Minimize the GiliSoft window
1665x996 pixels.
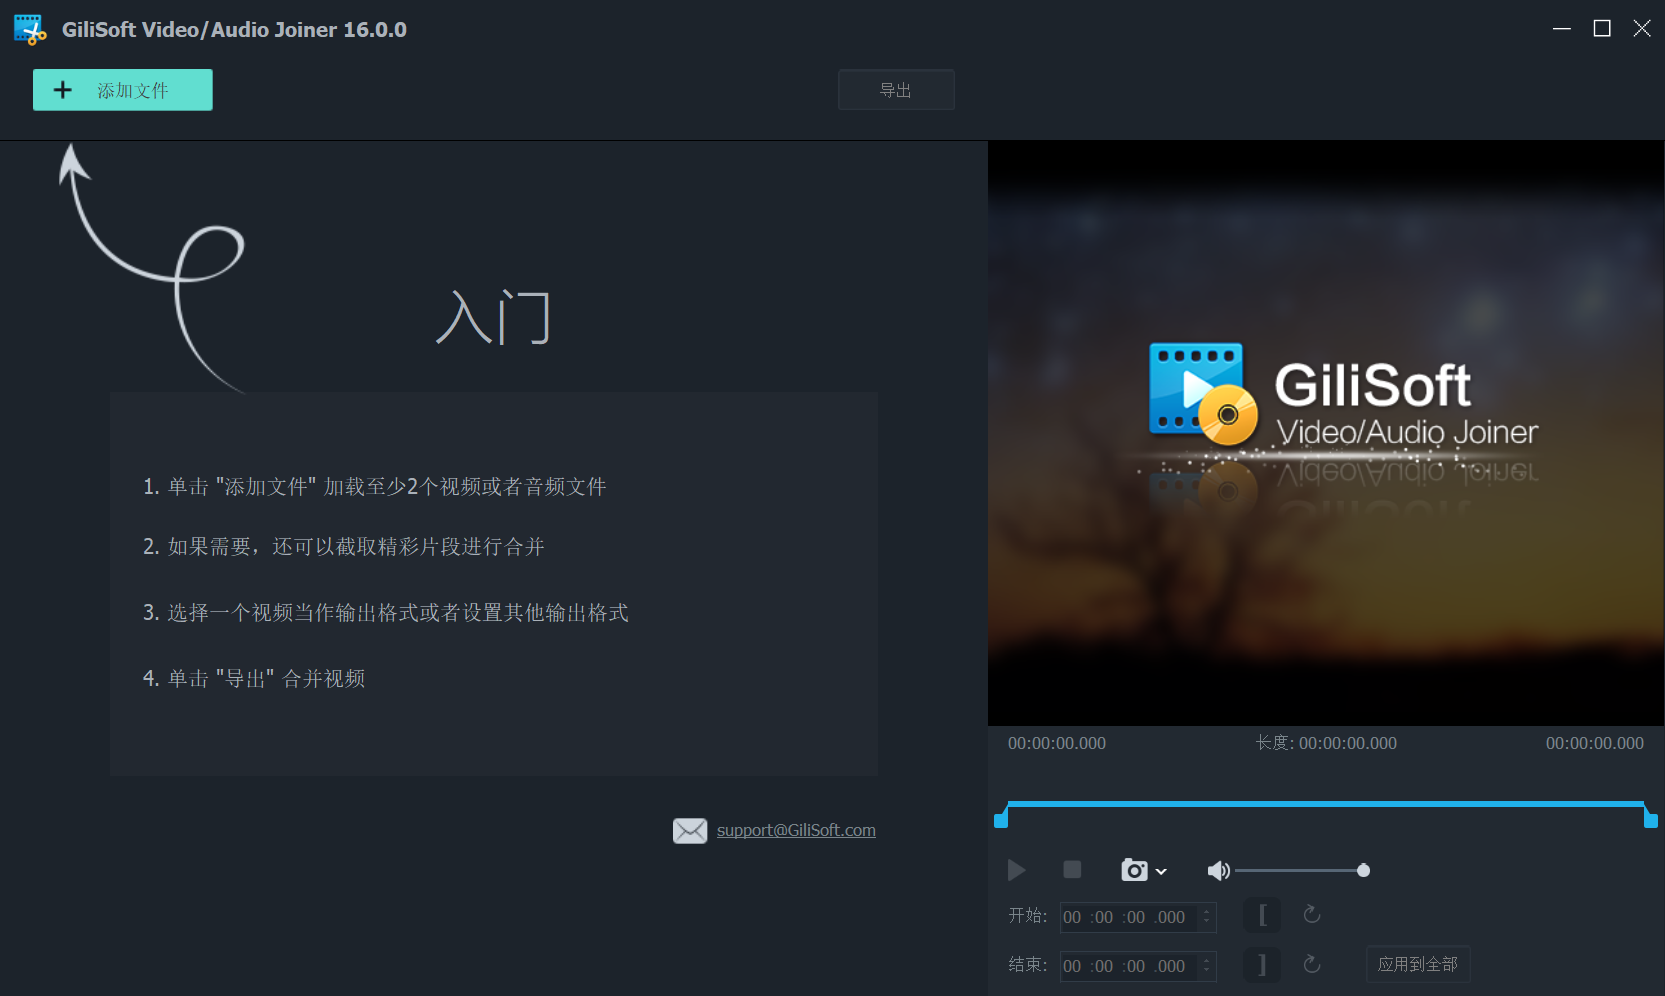click(x=1562, y=29)
